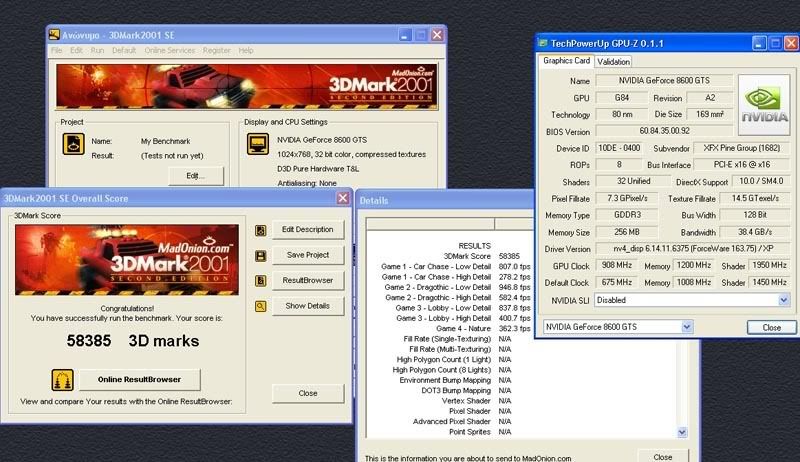Open the Help menu in 3DMark2001

coord(246,50)
